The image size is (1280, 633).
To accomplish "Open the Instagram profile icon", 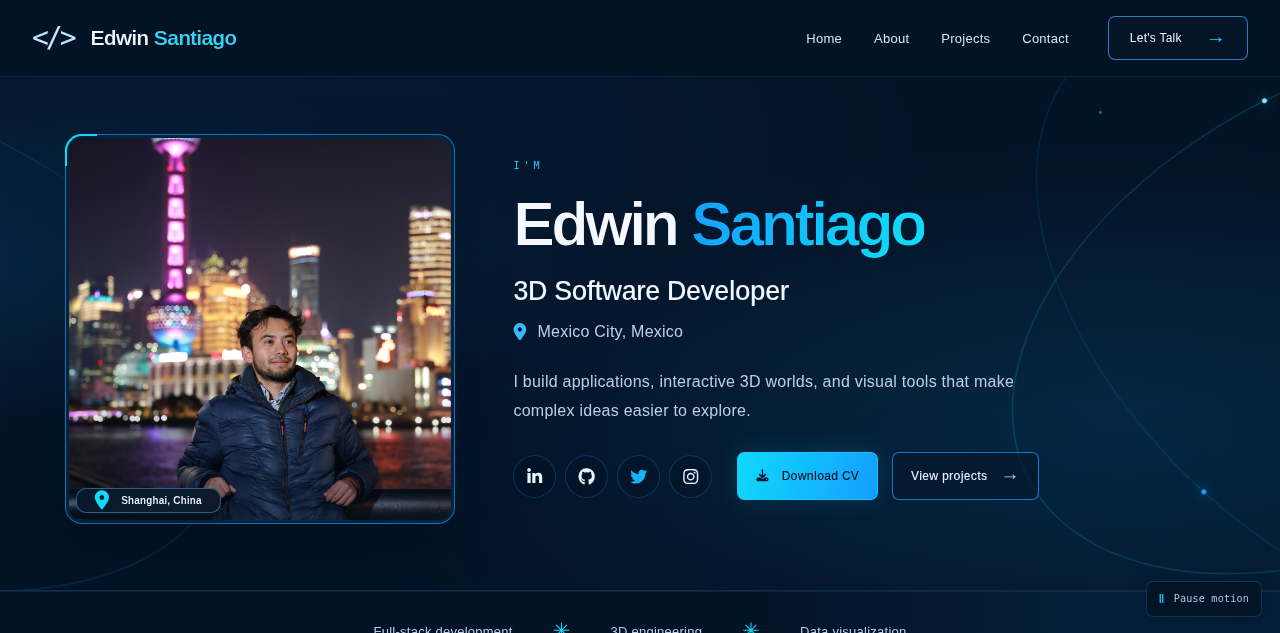I will [x=690, y=476].
